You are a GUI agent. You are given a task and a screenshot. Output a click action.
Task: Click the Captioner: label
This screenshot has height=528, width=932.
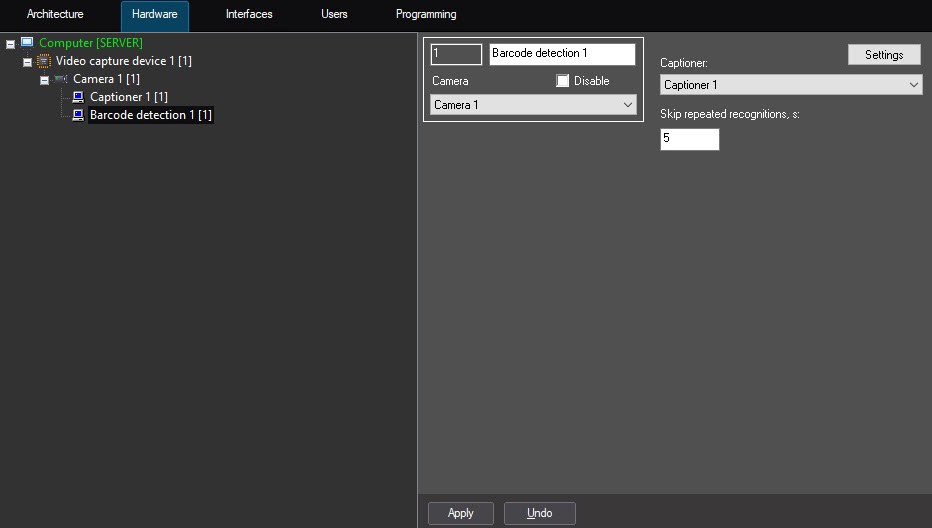coord(684,63)
